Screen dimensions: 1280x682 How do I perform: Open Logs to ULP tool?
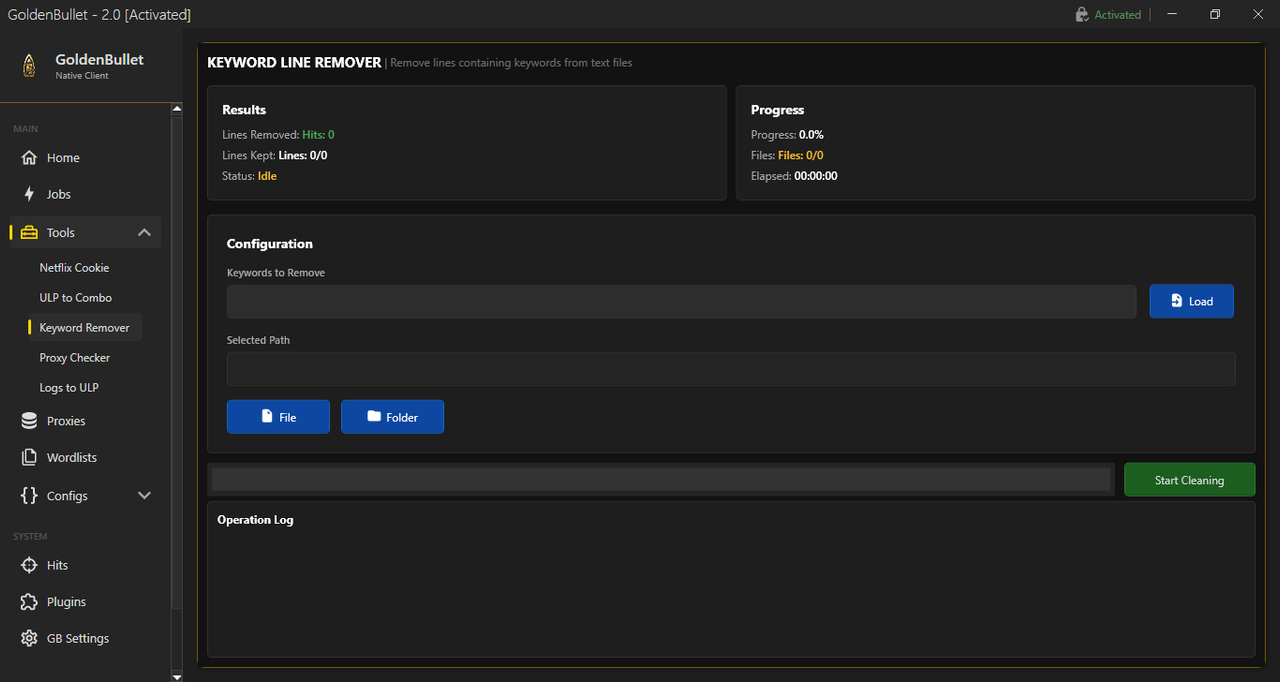[x=68, y=388]
